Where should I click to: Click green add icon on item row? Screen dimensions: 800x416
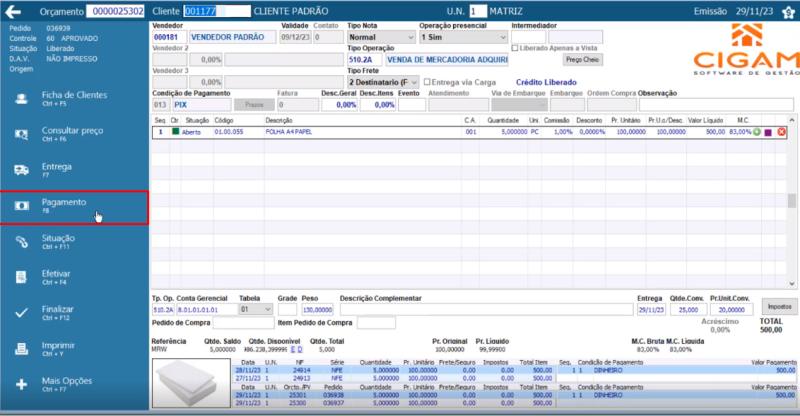point(757,132)
